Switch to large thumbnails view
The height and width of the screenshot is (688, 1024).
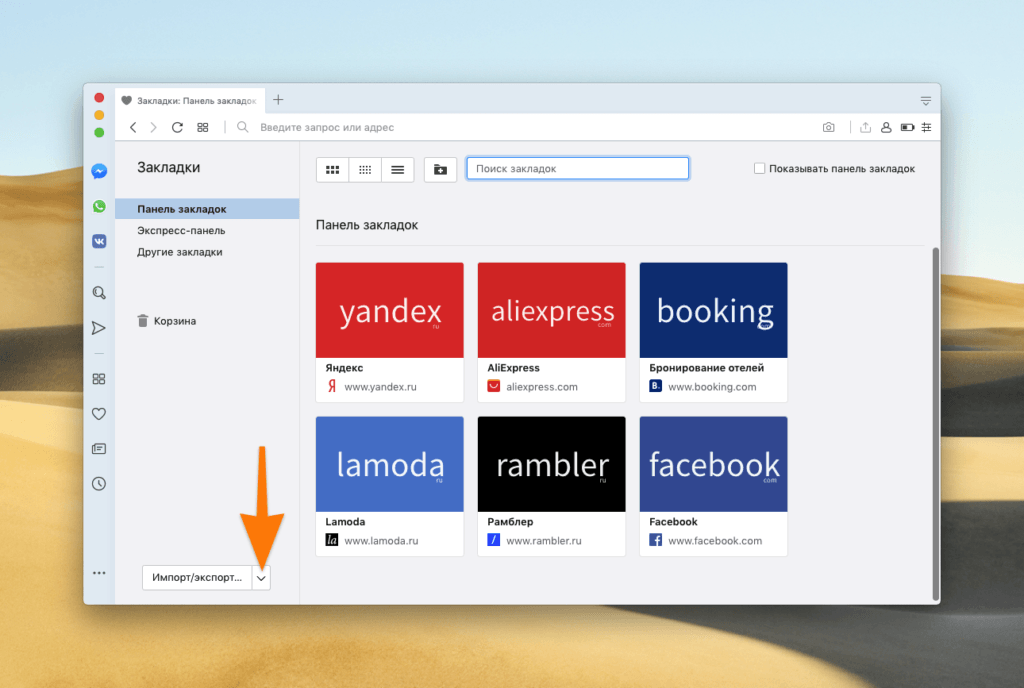(332, 170)
